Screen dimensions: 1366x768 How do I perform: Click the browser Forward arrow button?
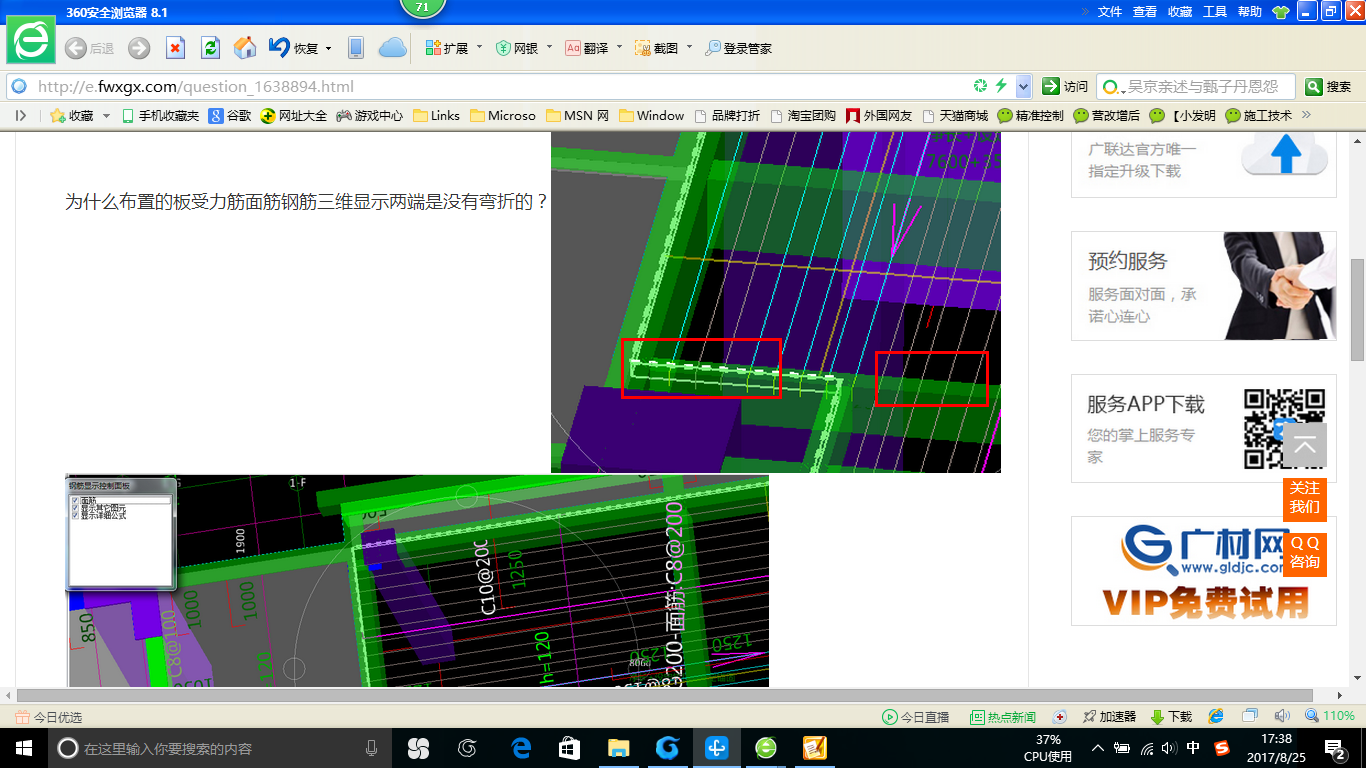pyautogui.click(x=139, y=48)
